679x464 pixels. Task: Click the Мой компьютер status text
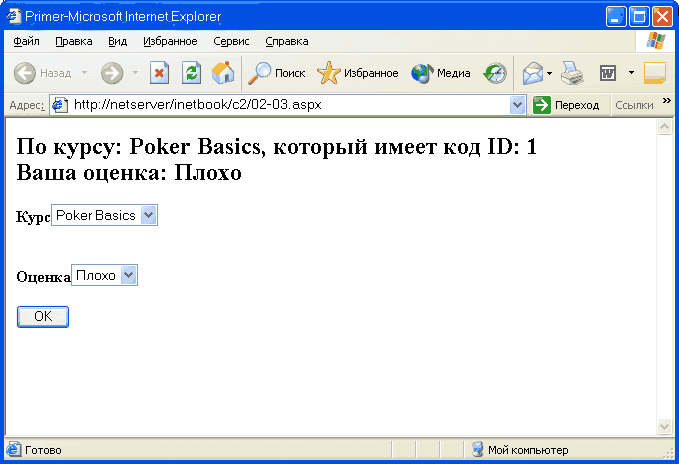coord(528,450)
